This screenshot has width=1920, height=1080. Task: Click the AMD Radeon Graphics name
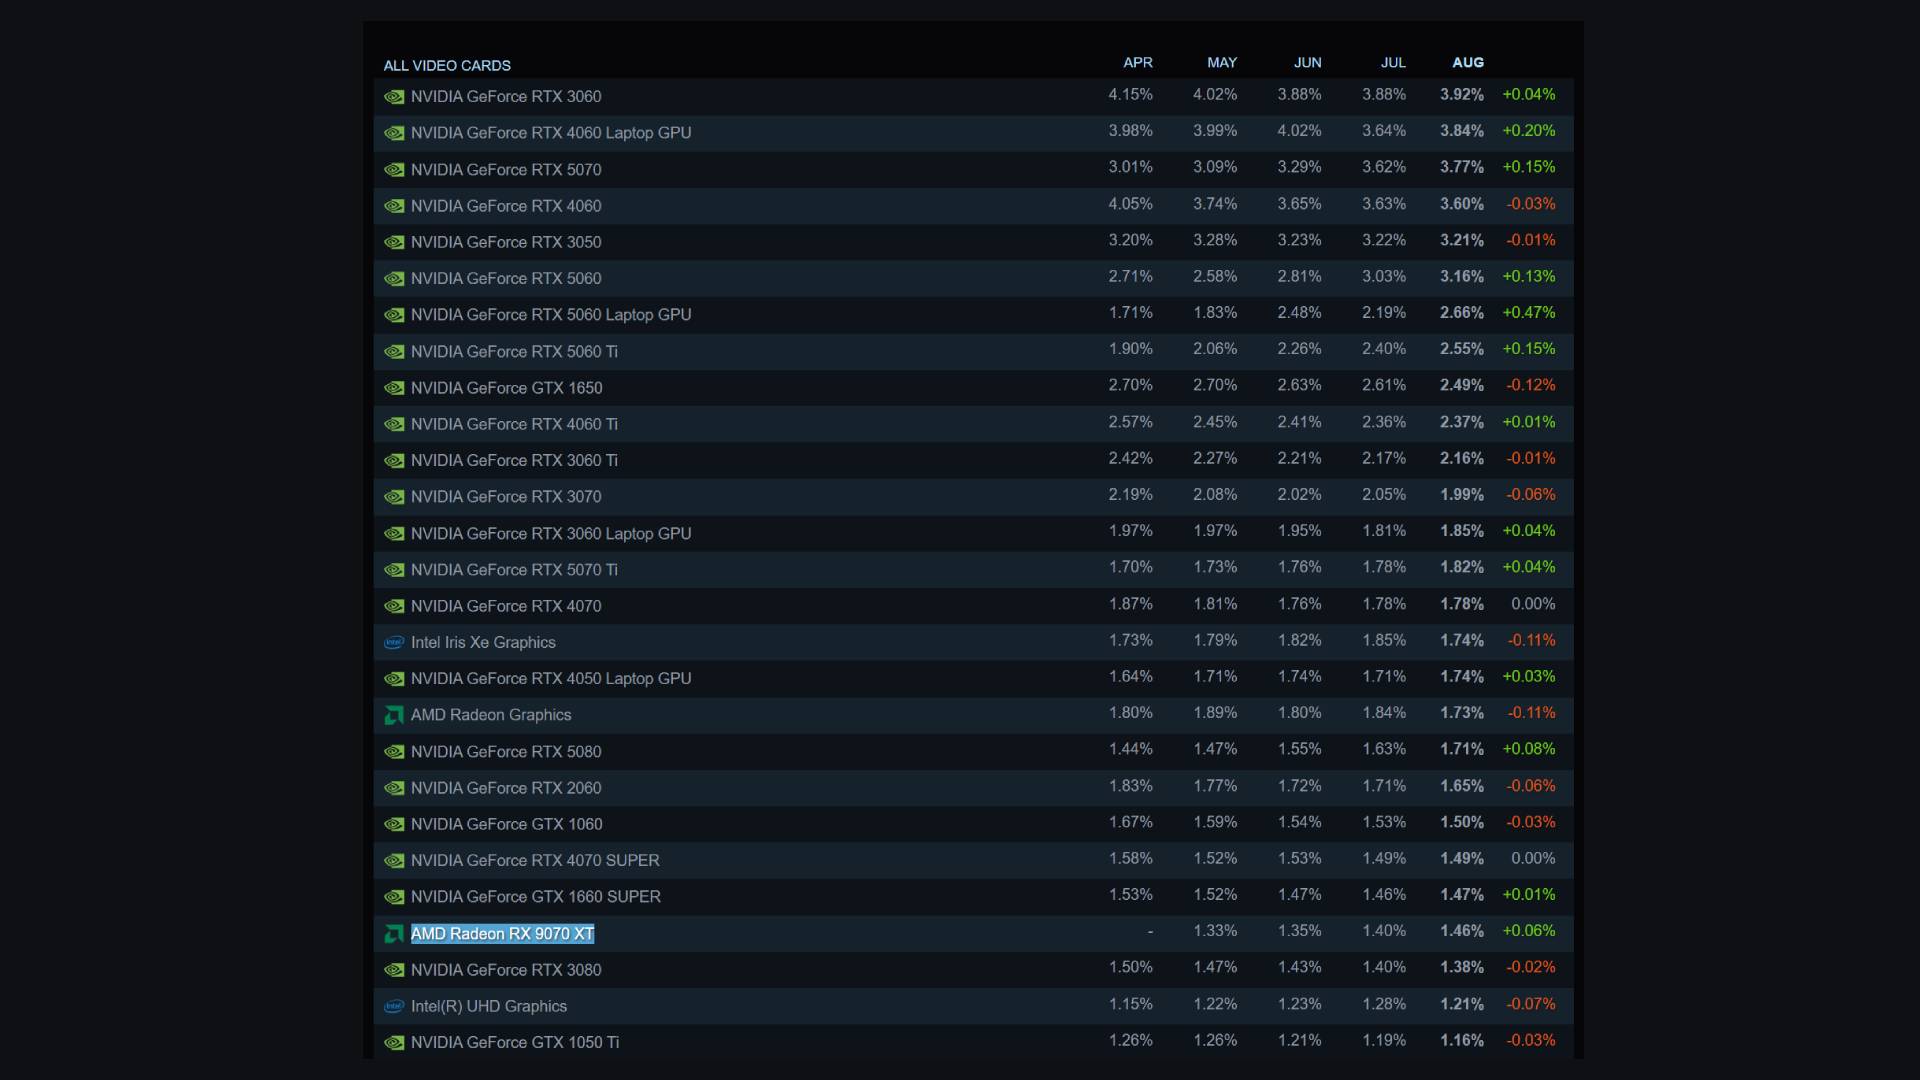point(491,715)
